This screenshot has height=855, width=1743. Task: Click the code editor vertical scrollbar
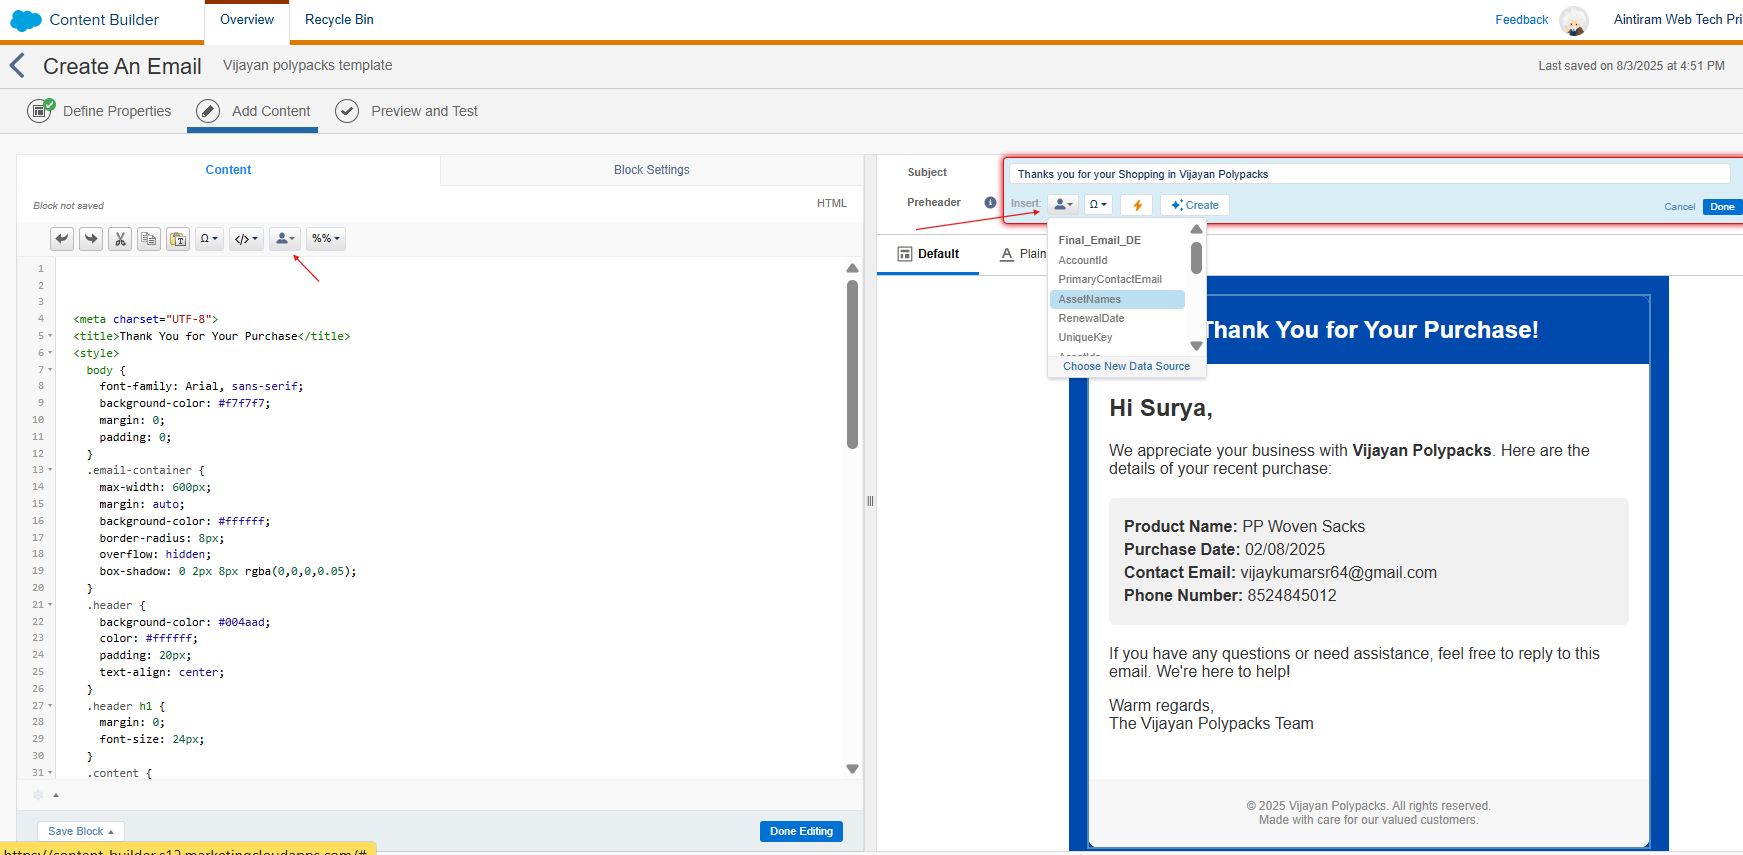point(852,365)
